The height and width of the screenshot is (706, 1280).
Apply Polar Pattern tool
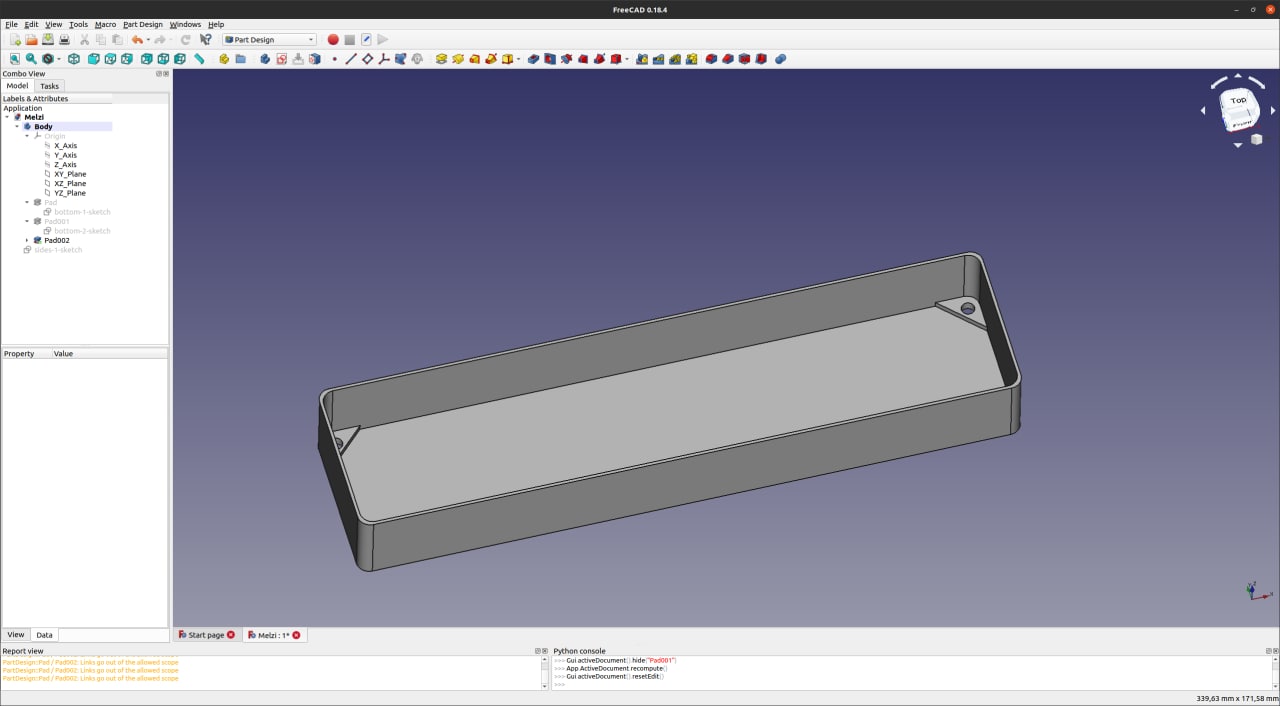pyautogui.click(x=675, y=59)
